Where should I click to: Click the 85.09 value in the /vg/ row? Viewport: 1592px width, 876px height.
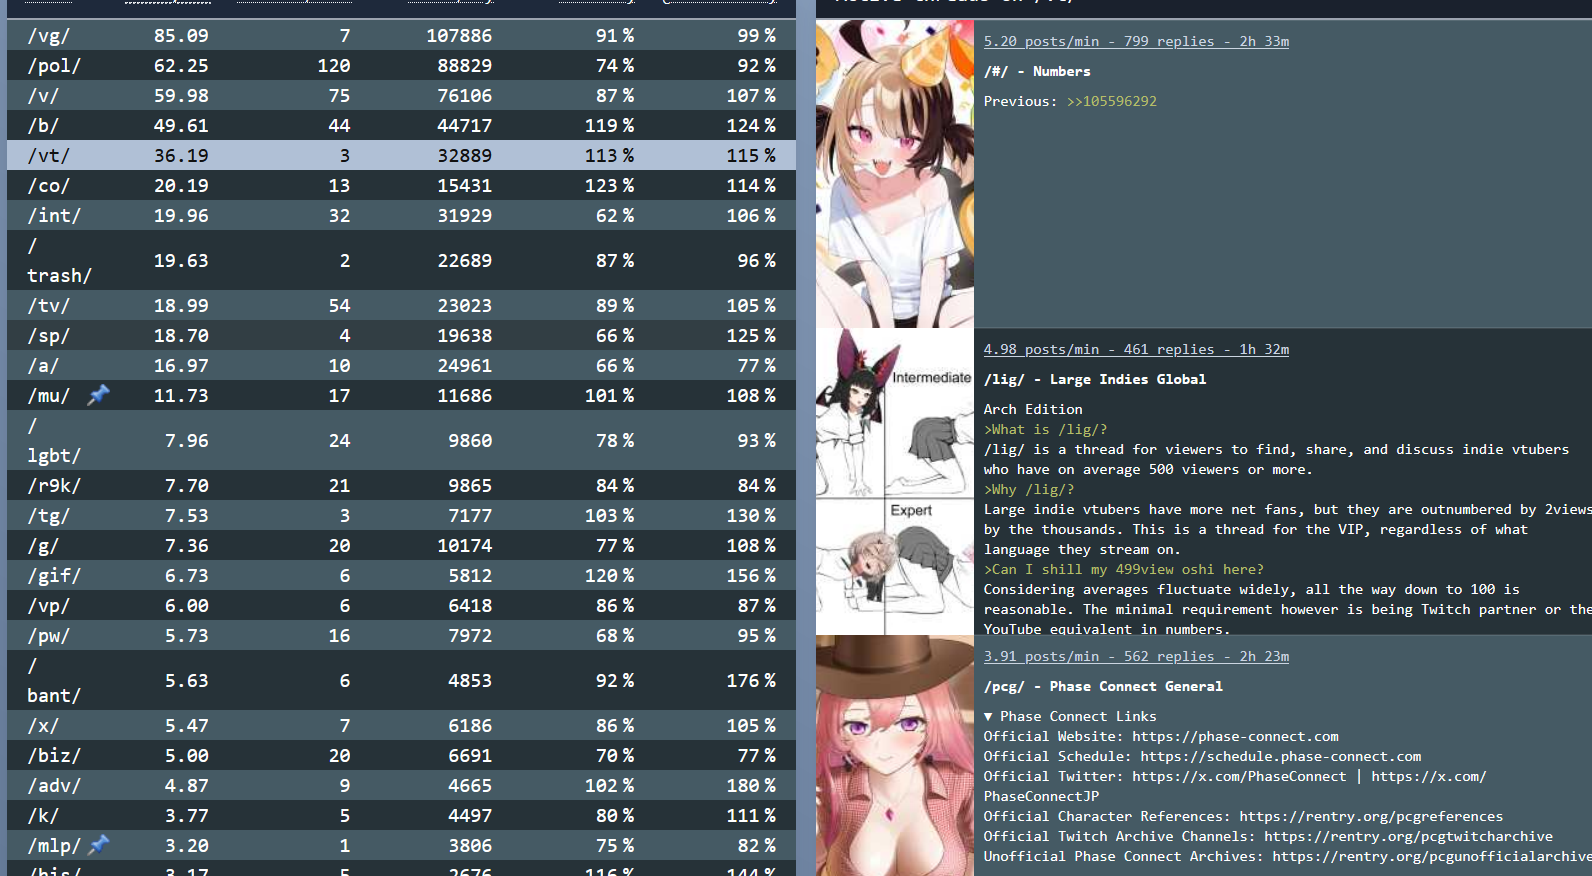coord(181,35)
